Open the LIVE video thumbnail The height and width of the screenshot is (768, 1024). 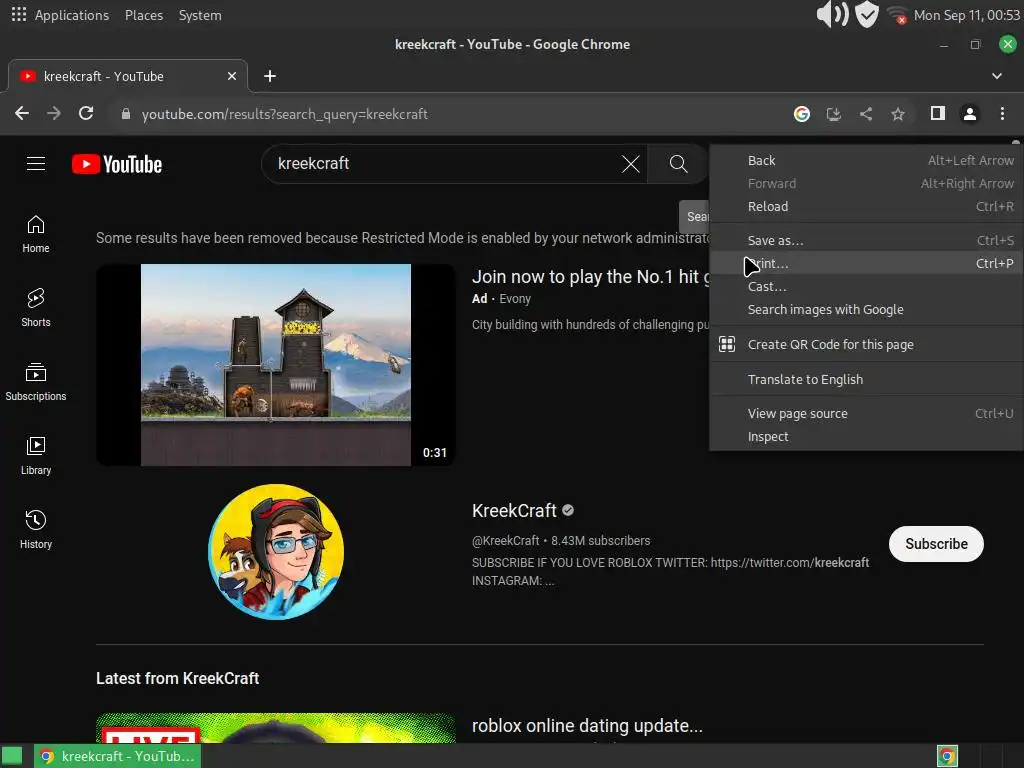(276, 728)
